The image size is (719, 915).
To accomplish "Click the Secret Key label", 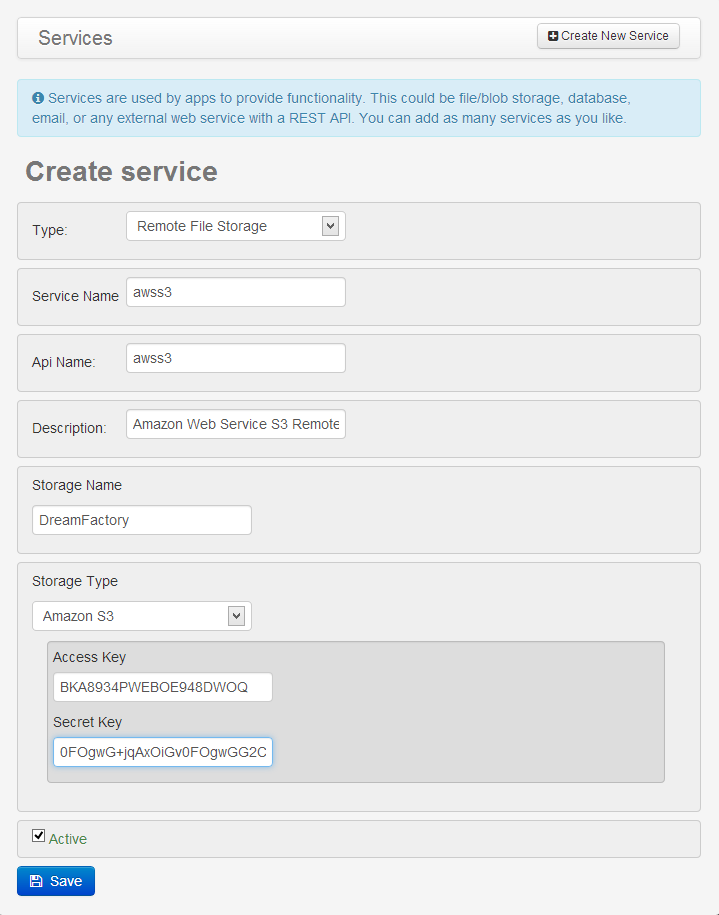I will click(88, 722).
